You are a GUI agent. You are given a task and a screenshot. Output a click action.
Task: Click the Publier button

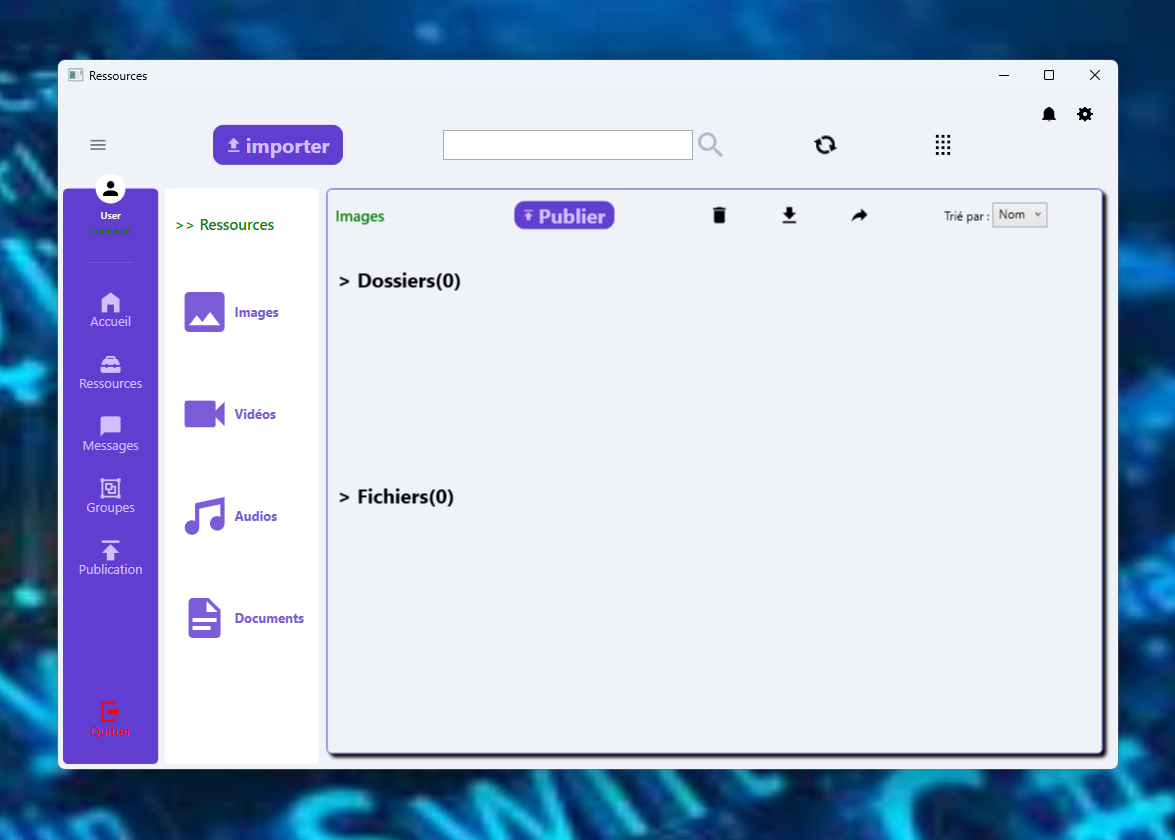564,214
